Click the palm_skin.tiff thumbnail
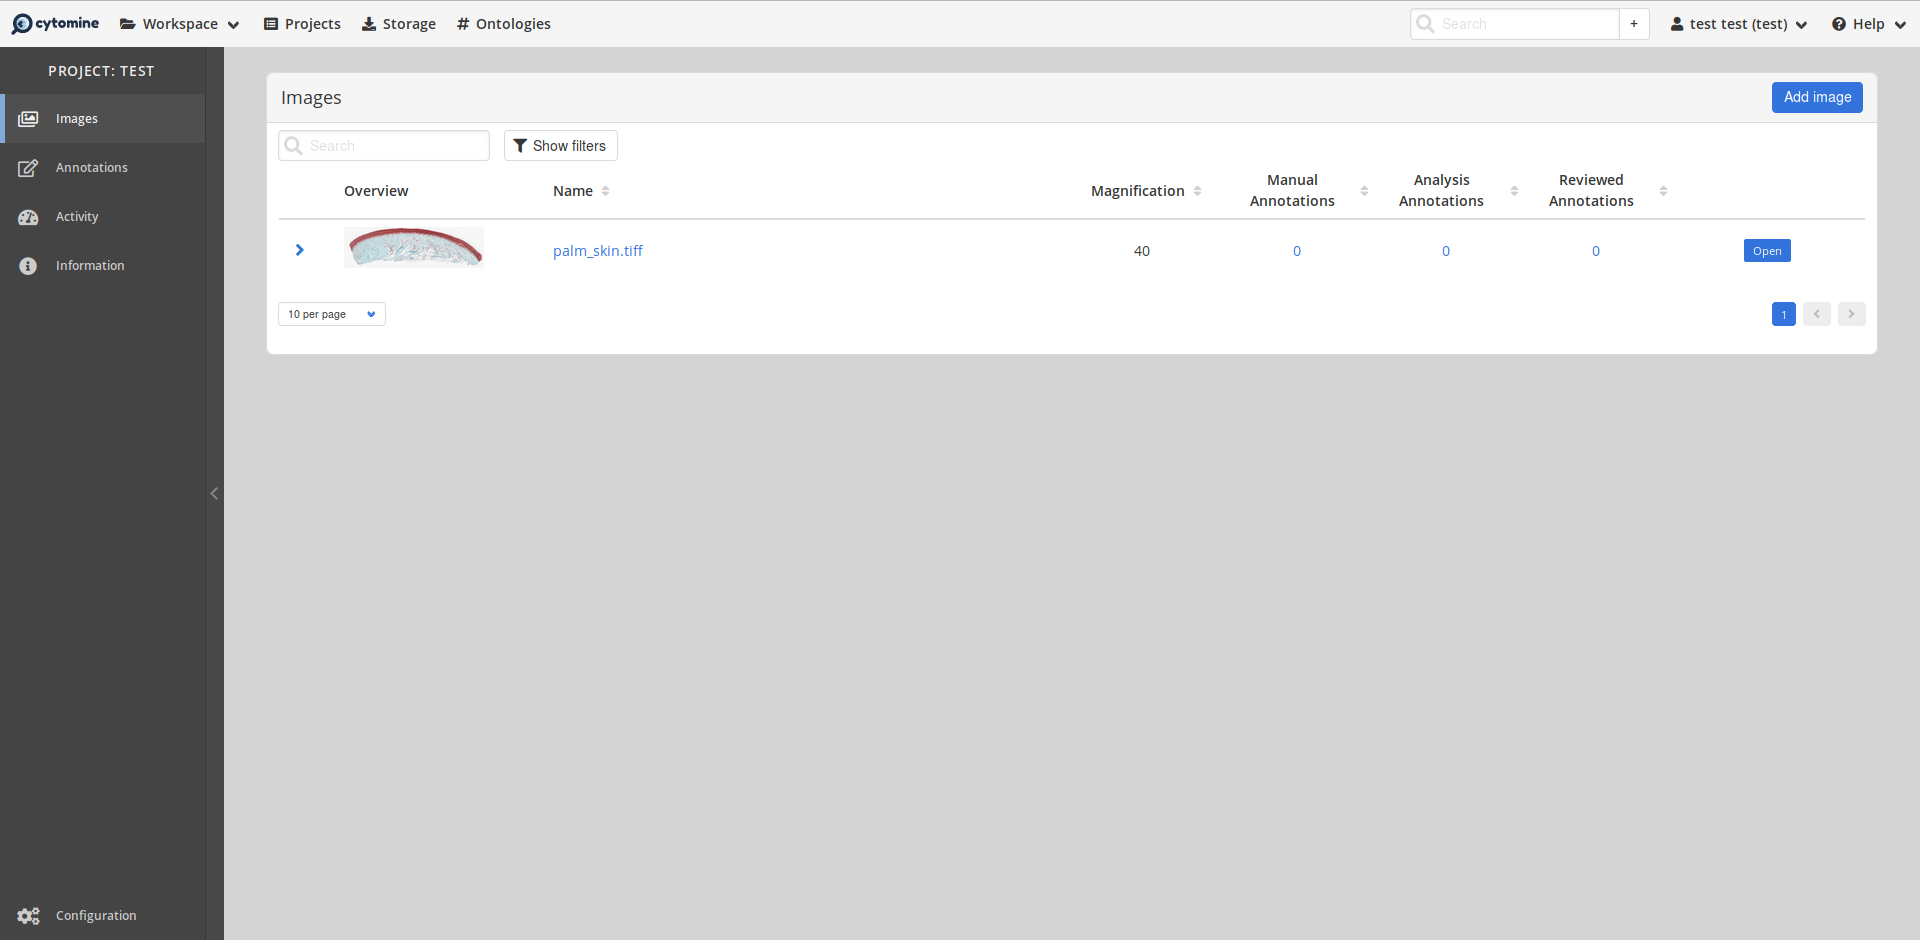Image resolution: width=1920 pixels, height=940 pixels. (x=413, y=247)
